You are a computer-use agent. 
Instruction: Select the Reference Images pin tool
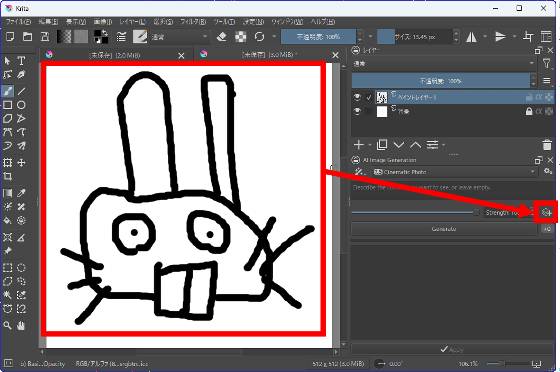point(8,251)
